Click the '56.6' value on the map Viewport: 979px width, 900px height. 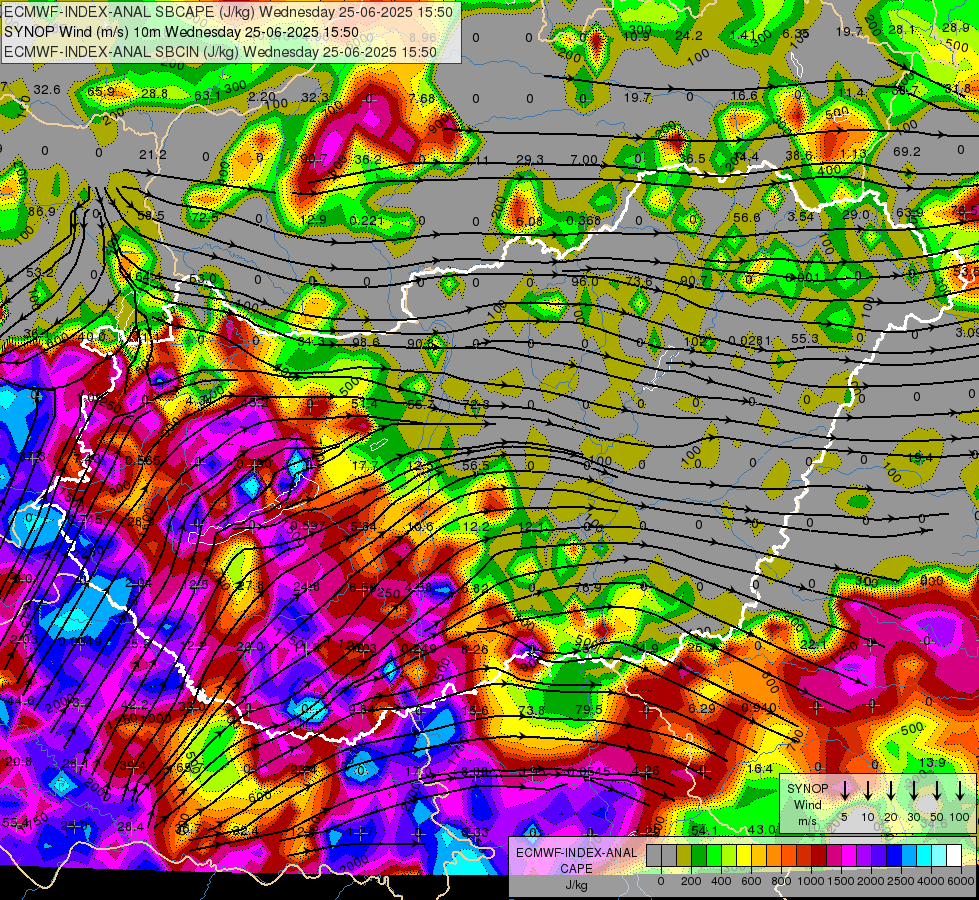click(747, 217)
